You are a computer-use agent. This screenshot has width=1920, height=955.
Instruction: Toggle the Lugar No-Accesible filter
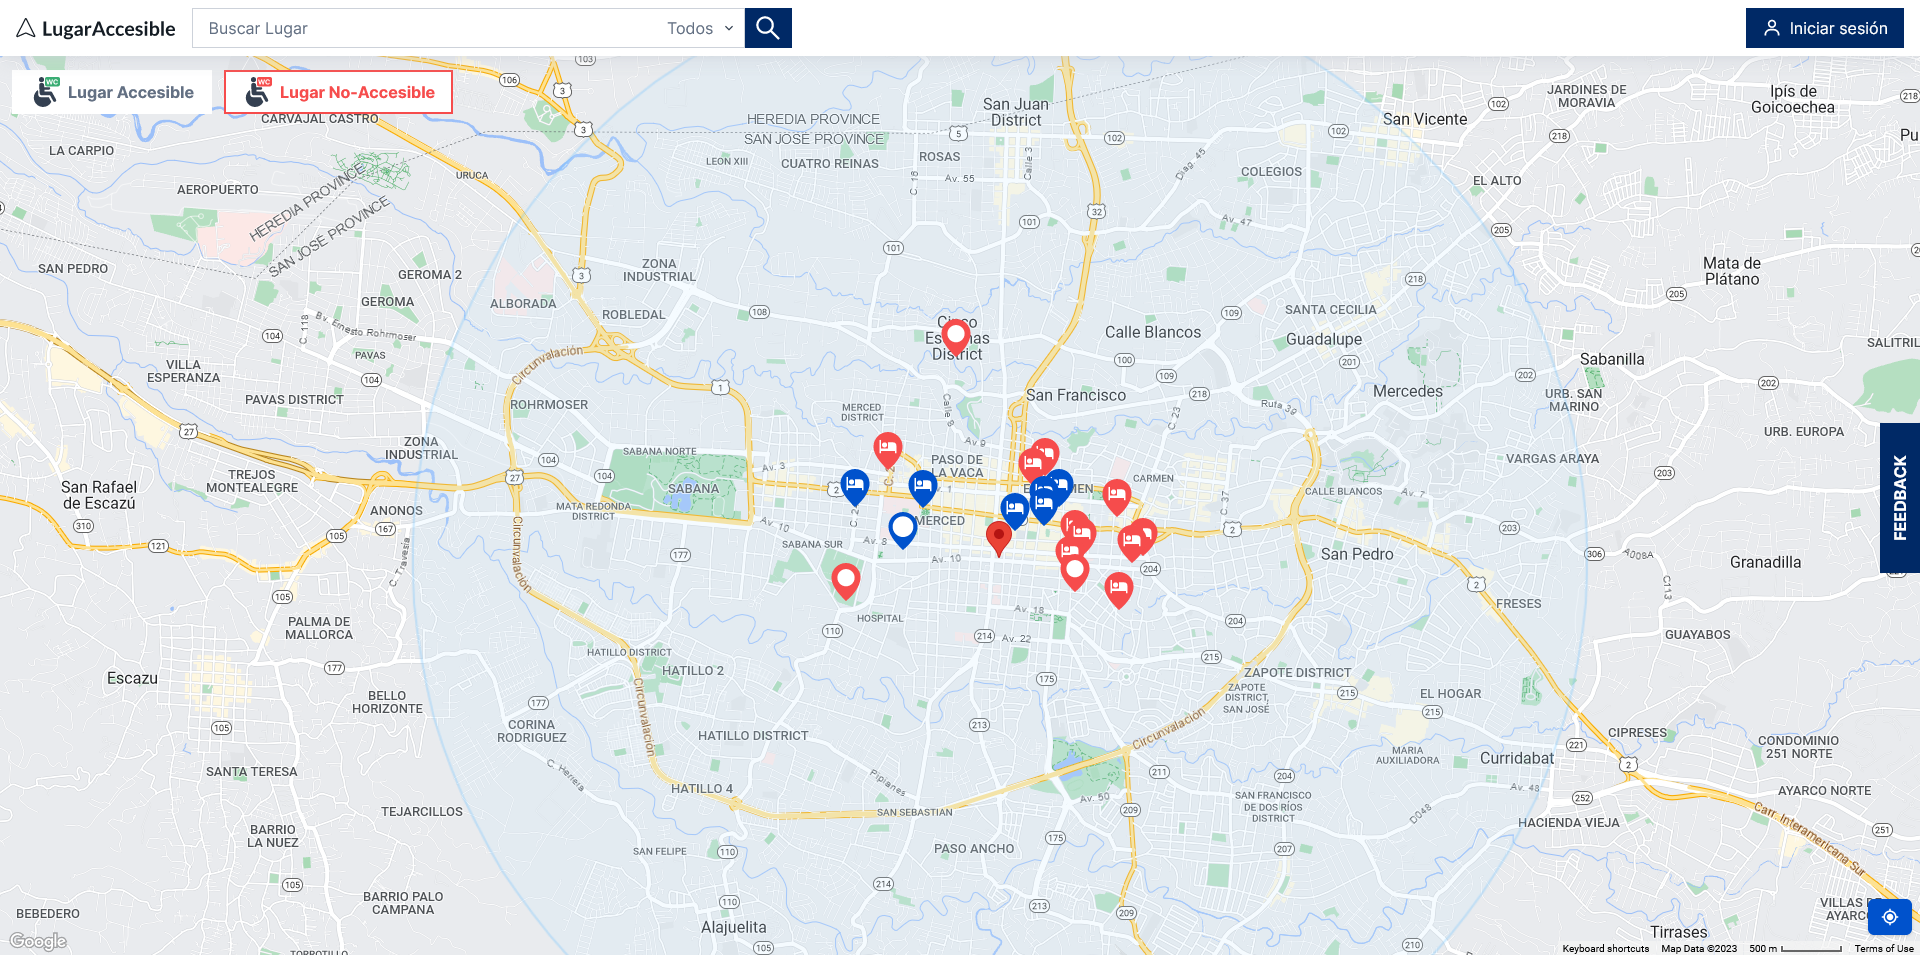(x=338, y=92)
